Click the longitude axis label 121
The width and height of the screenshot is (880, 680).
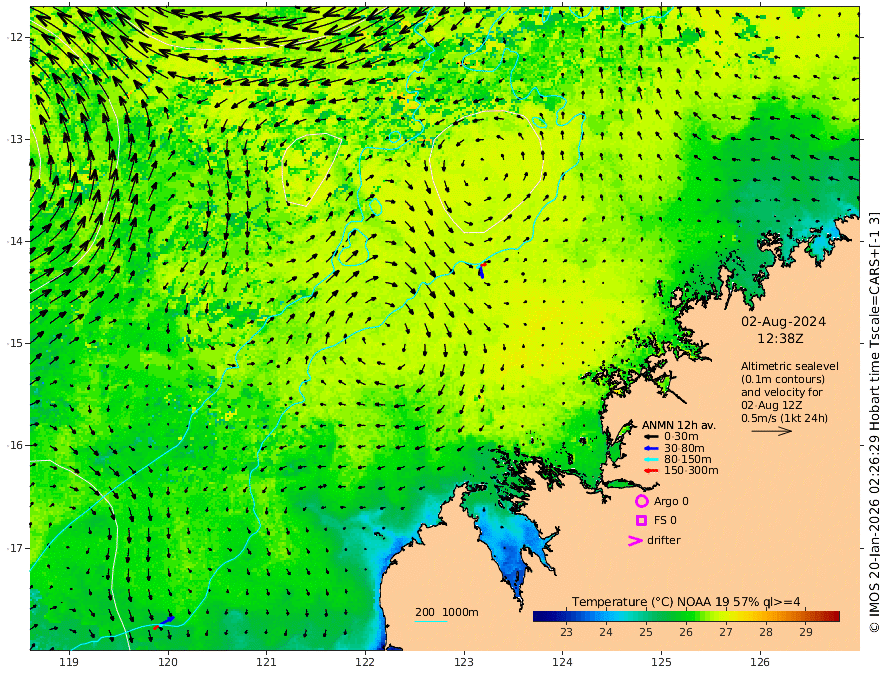[x=267, y=663]
